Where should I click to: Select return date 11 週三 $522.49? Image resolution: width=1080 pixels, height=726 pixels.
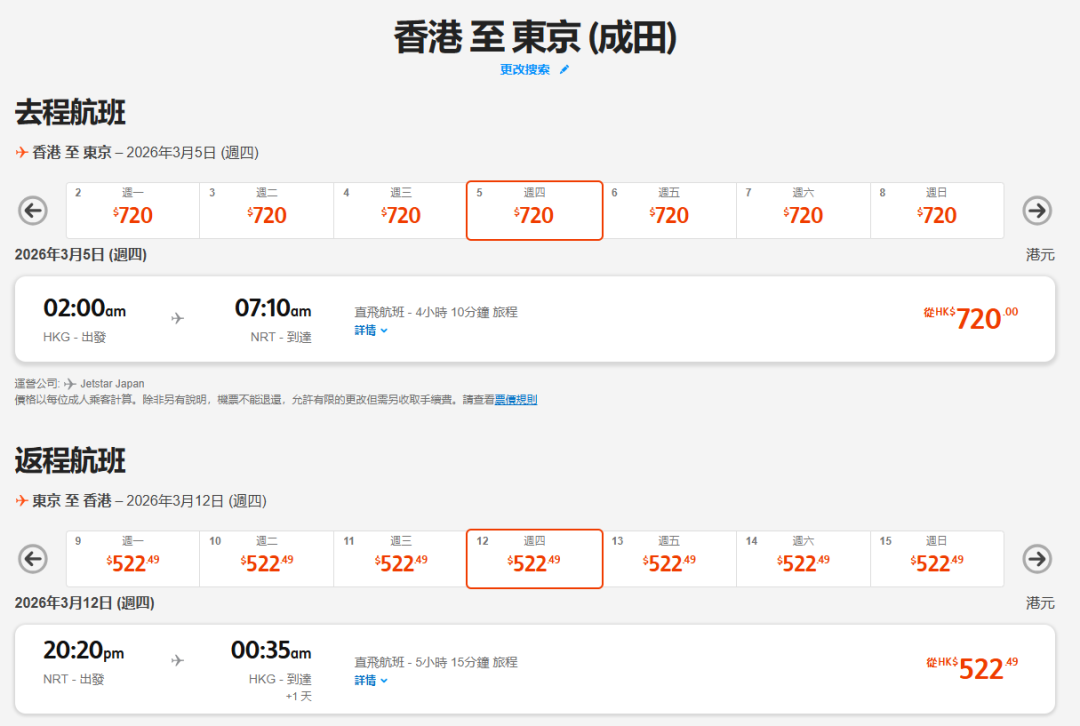pyautogui.click(x=400, y=559)
